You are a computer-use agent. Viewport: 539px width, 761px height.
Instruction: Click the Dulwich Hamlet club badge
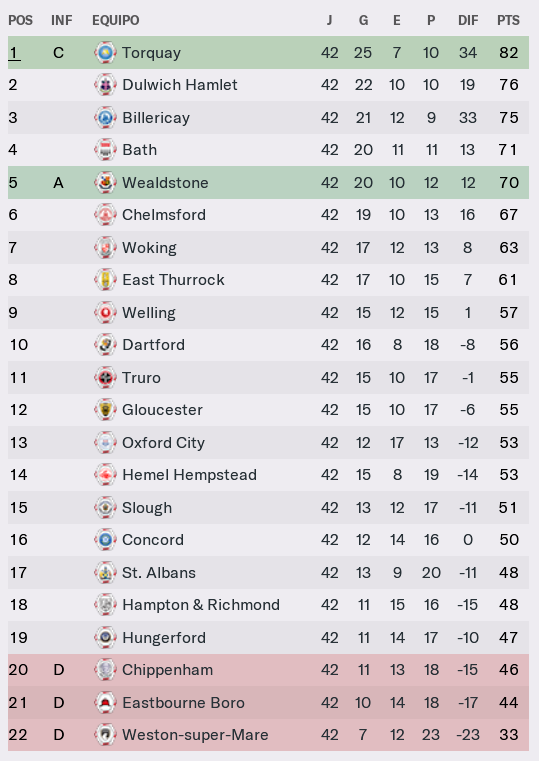point(105,85)
